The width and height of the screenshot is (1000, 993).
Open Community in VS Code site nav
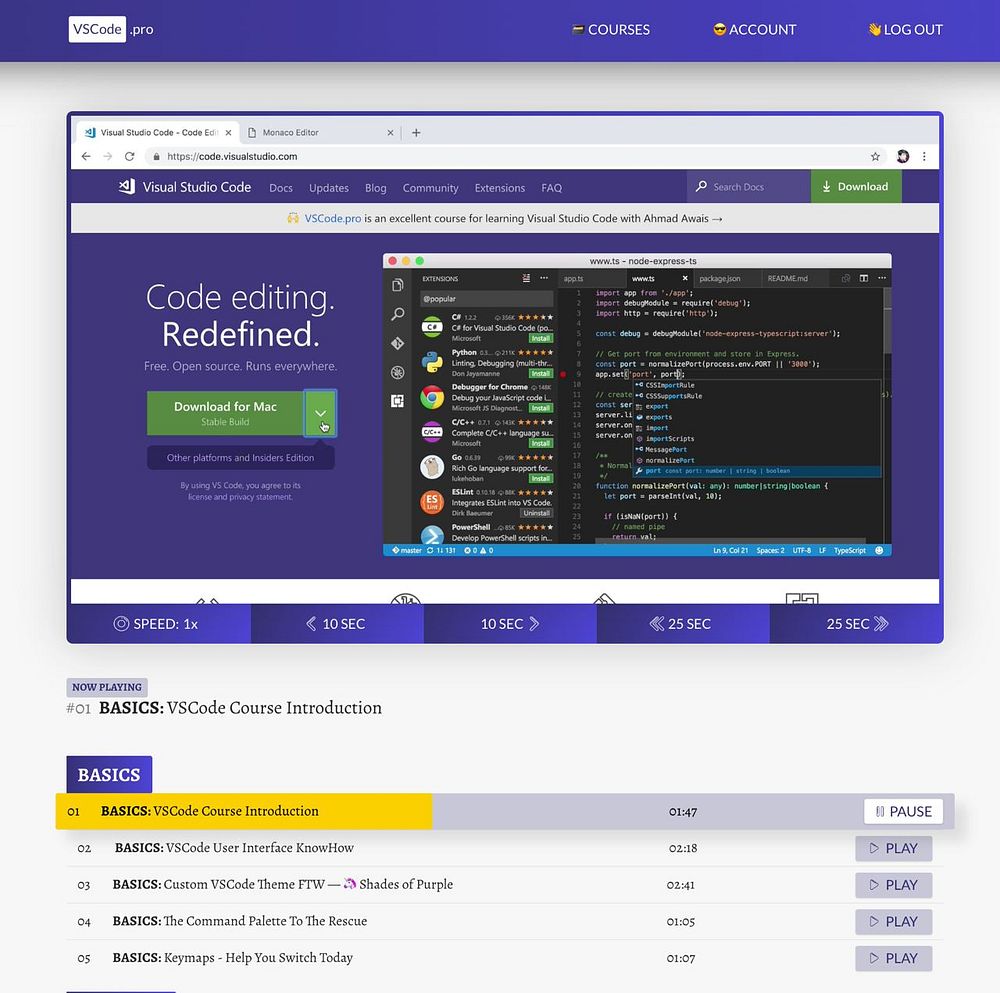pos(430,188)
